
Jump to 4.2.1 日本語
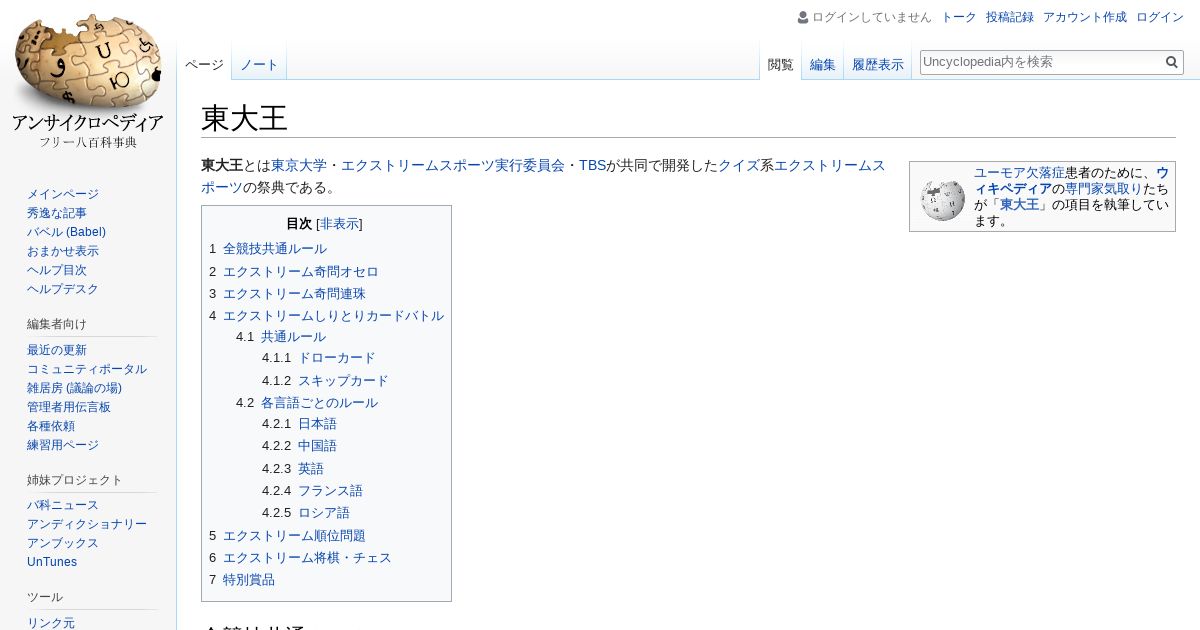[317, 424]
